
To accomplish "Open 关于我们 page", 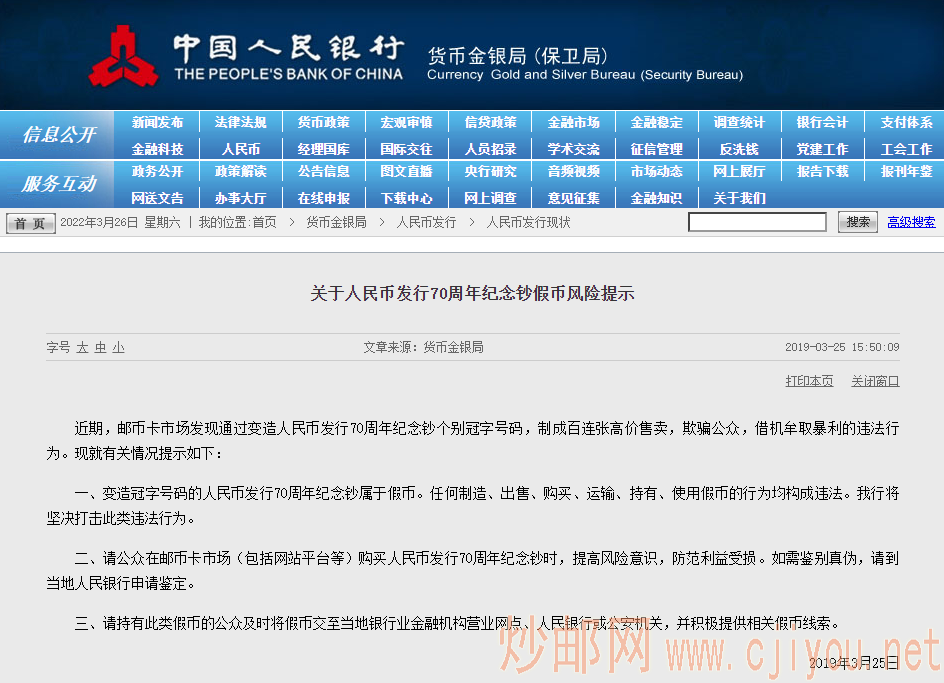I will tap(739, 198).
